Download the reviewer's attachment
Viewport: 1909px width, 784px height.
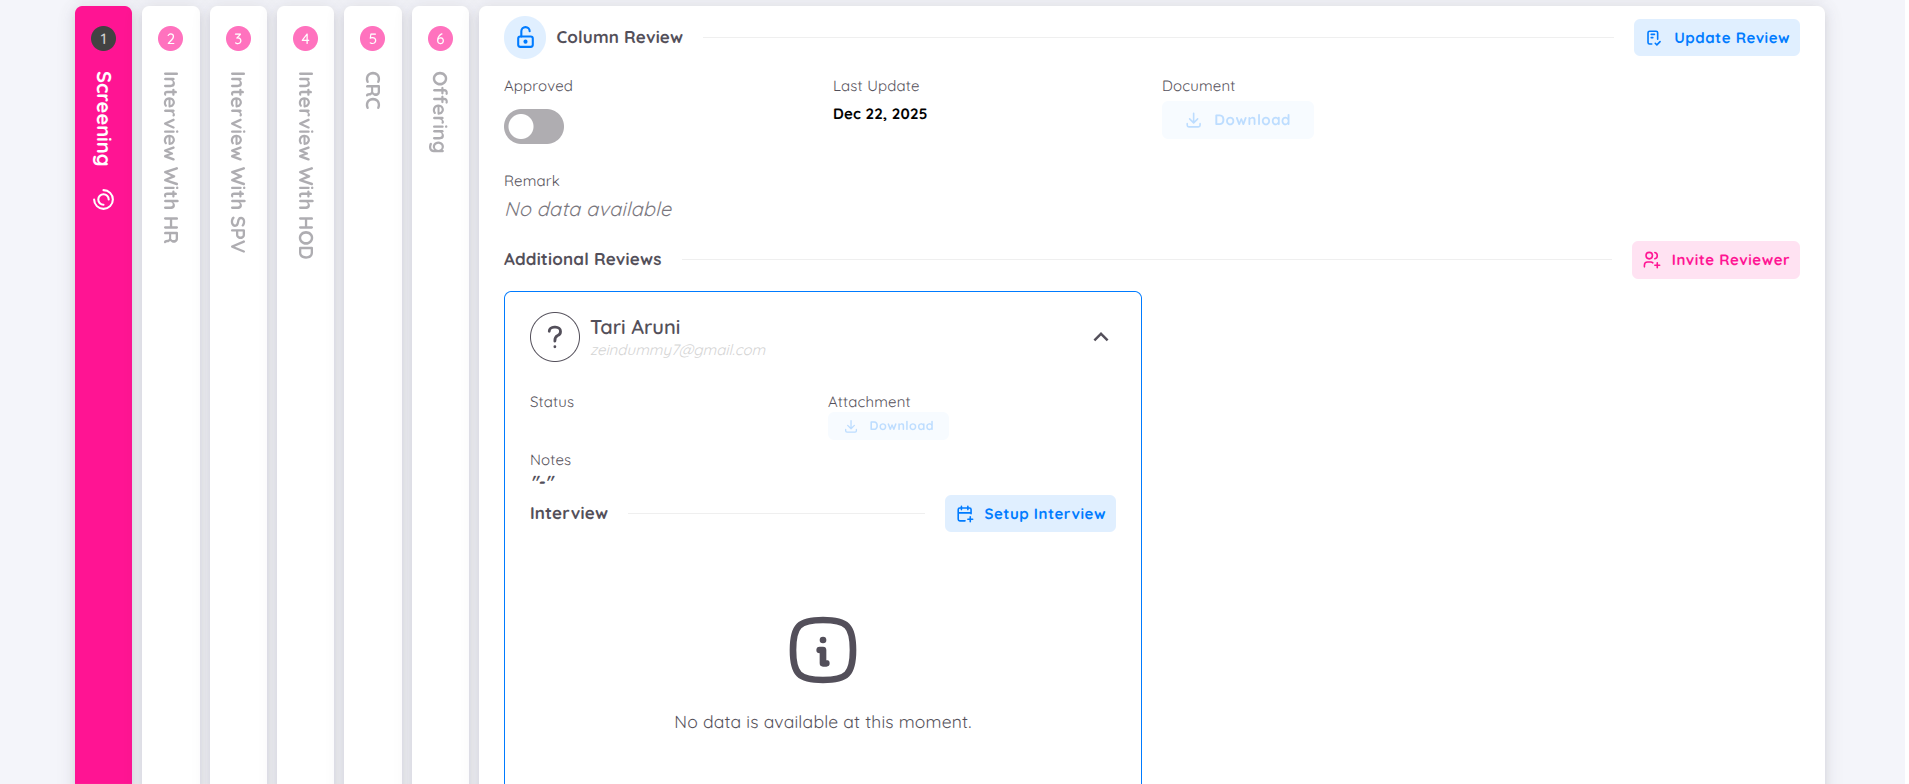[x=888, y=426]
